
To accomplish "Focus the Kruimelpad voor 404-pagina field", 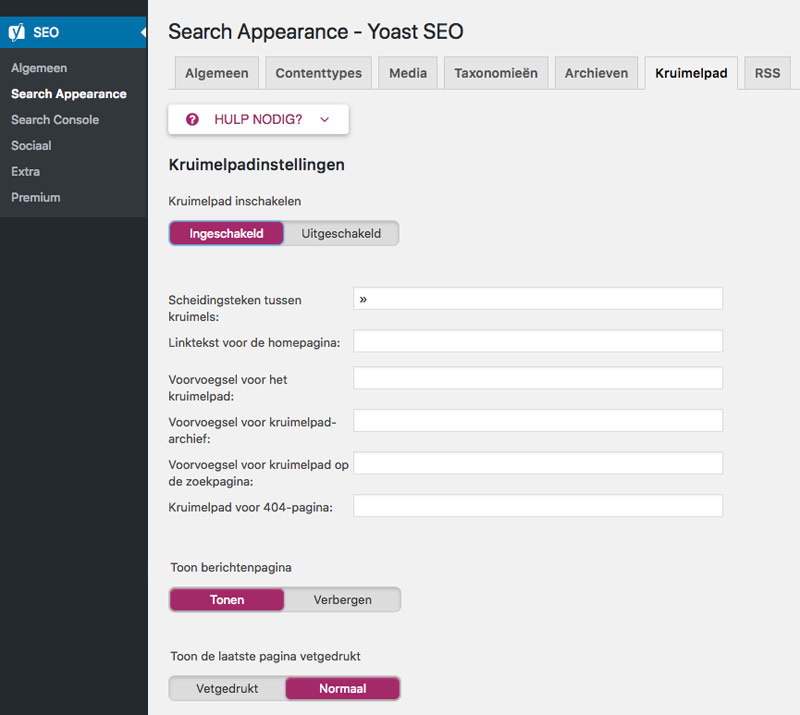I will [x=538, y=506].
